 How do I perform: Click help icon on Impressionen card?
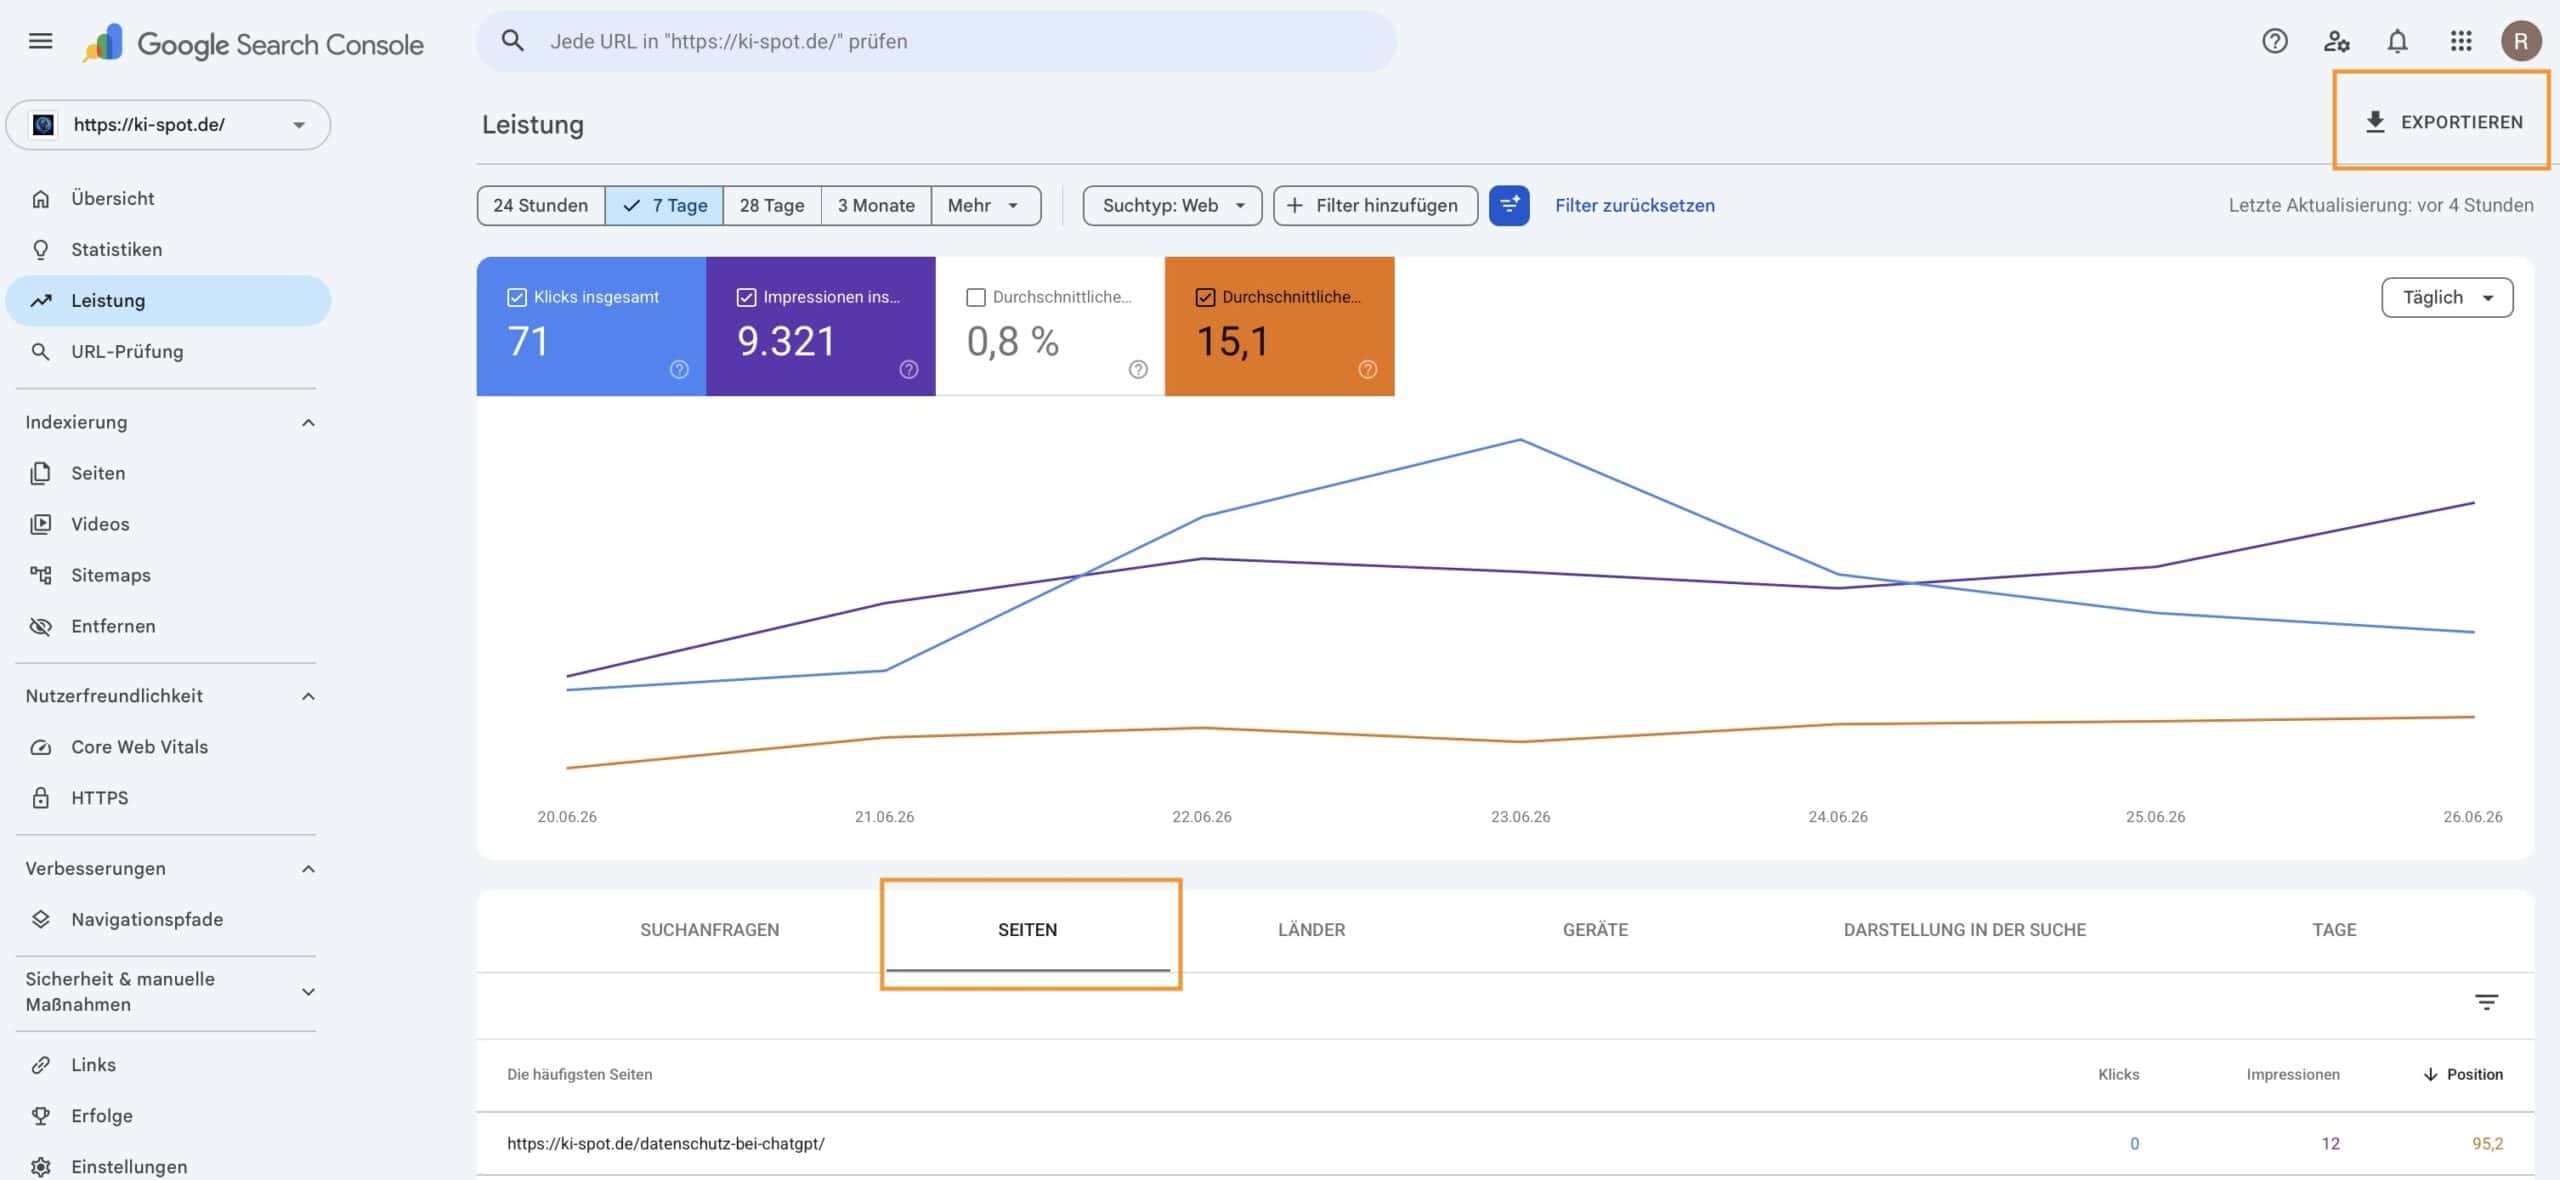(x=908, y=369)
